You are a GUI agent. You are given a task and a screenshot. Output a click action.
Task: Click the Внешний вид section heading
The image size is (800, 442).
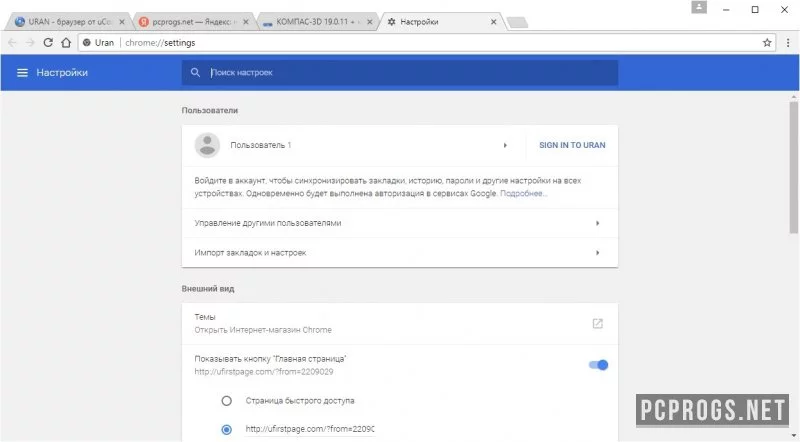208,288
